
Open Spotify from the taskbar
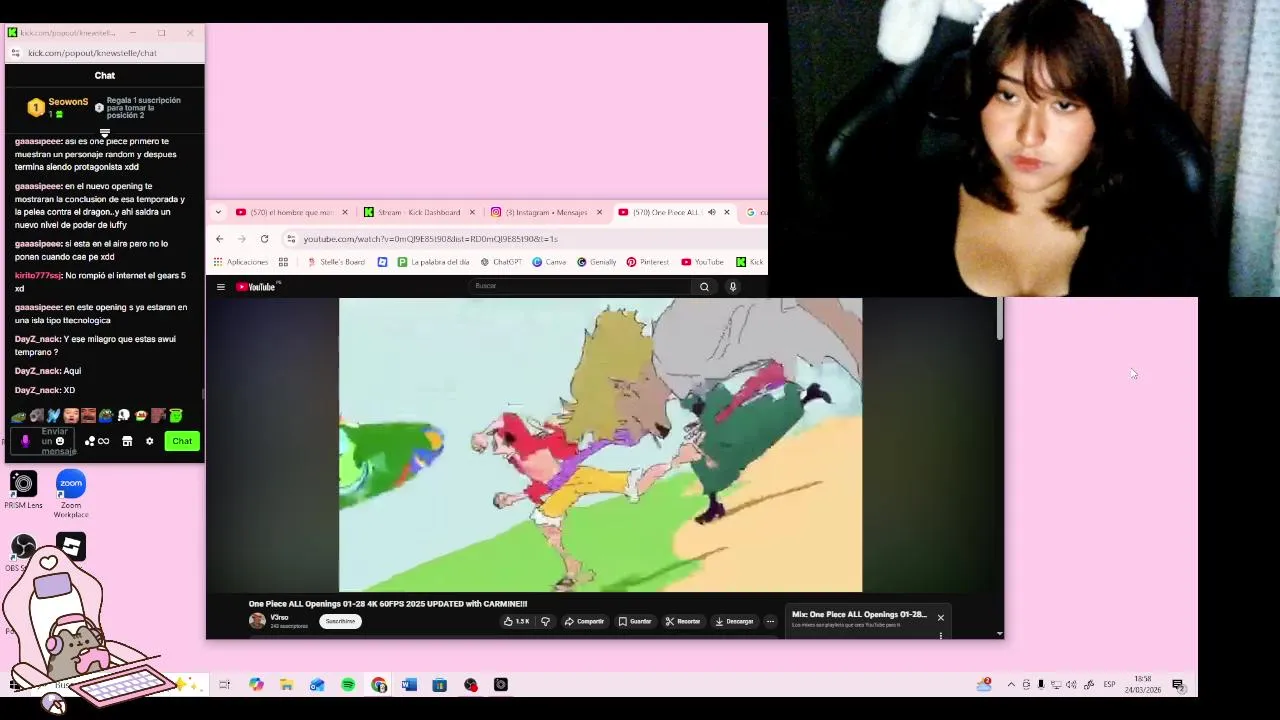click(x=348, y=685)
